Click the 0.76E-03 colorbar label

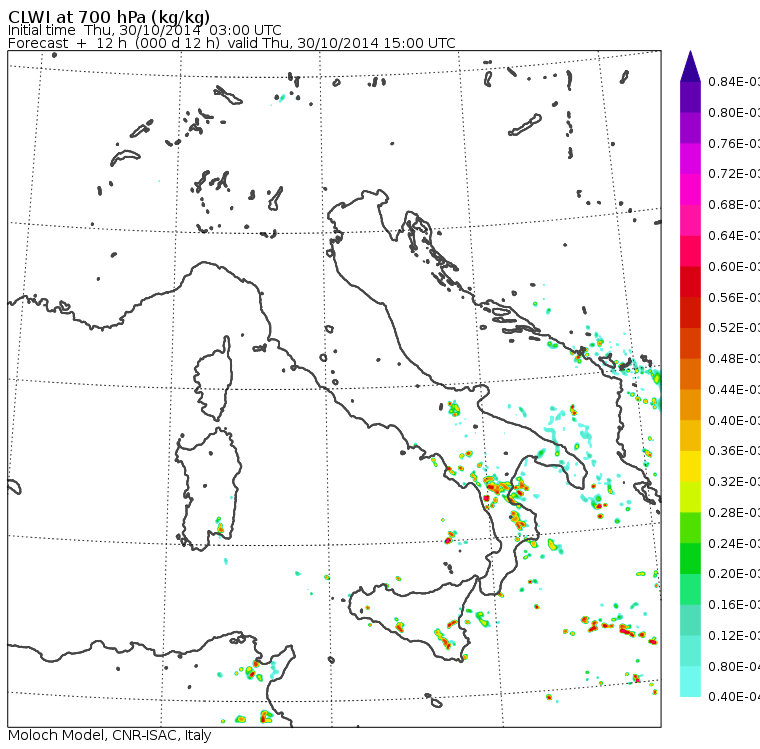tap(734, 143)
